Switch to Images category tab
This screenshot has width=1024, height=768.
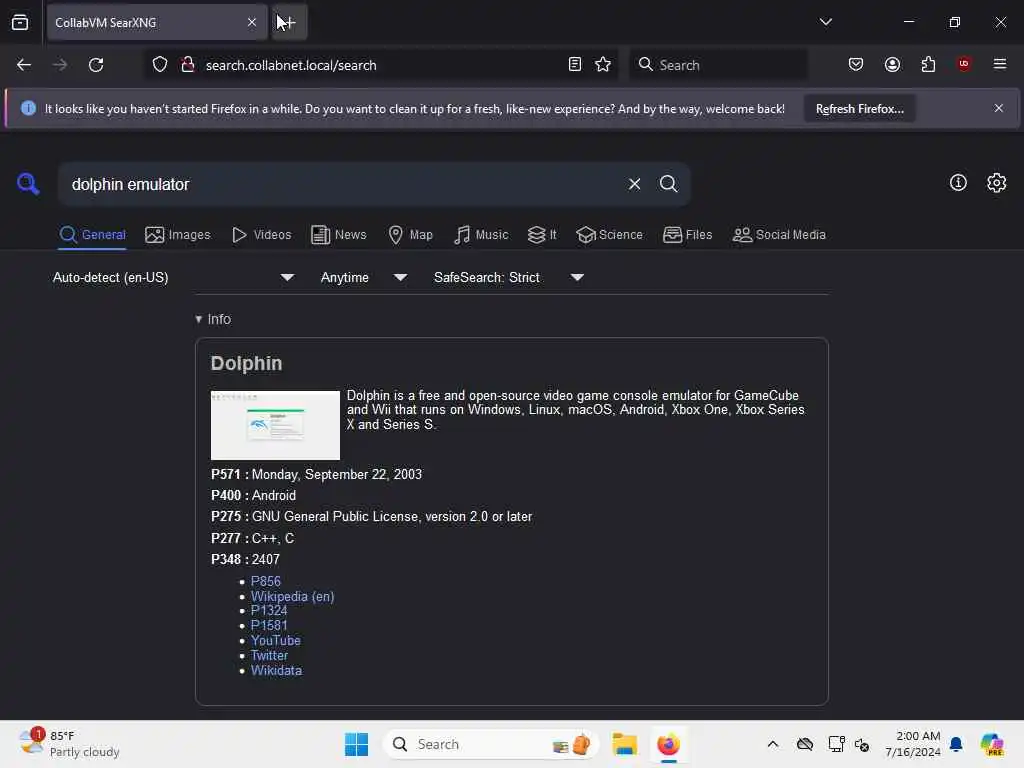[x=178, y=235]
